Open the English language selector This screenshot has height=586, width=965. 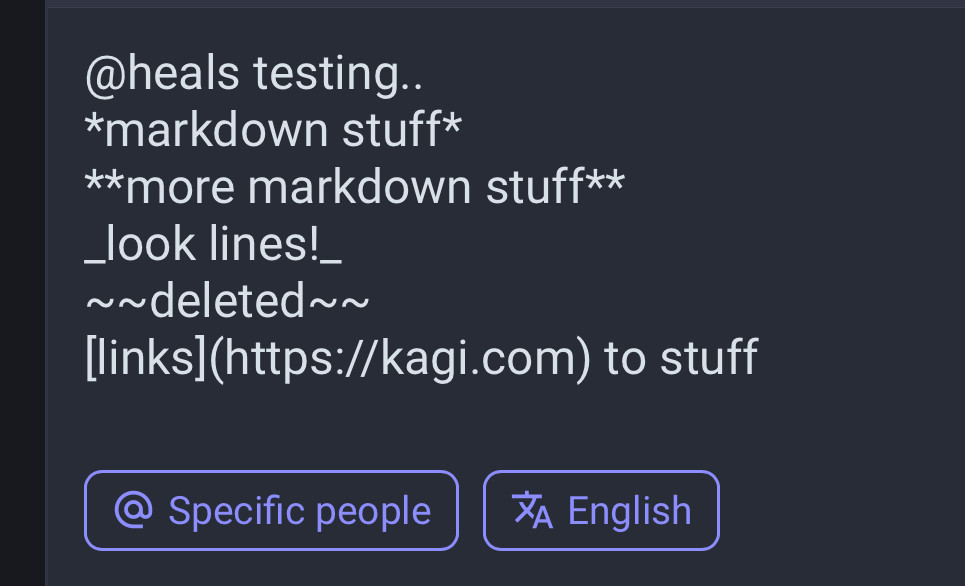point(601,510)
